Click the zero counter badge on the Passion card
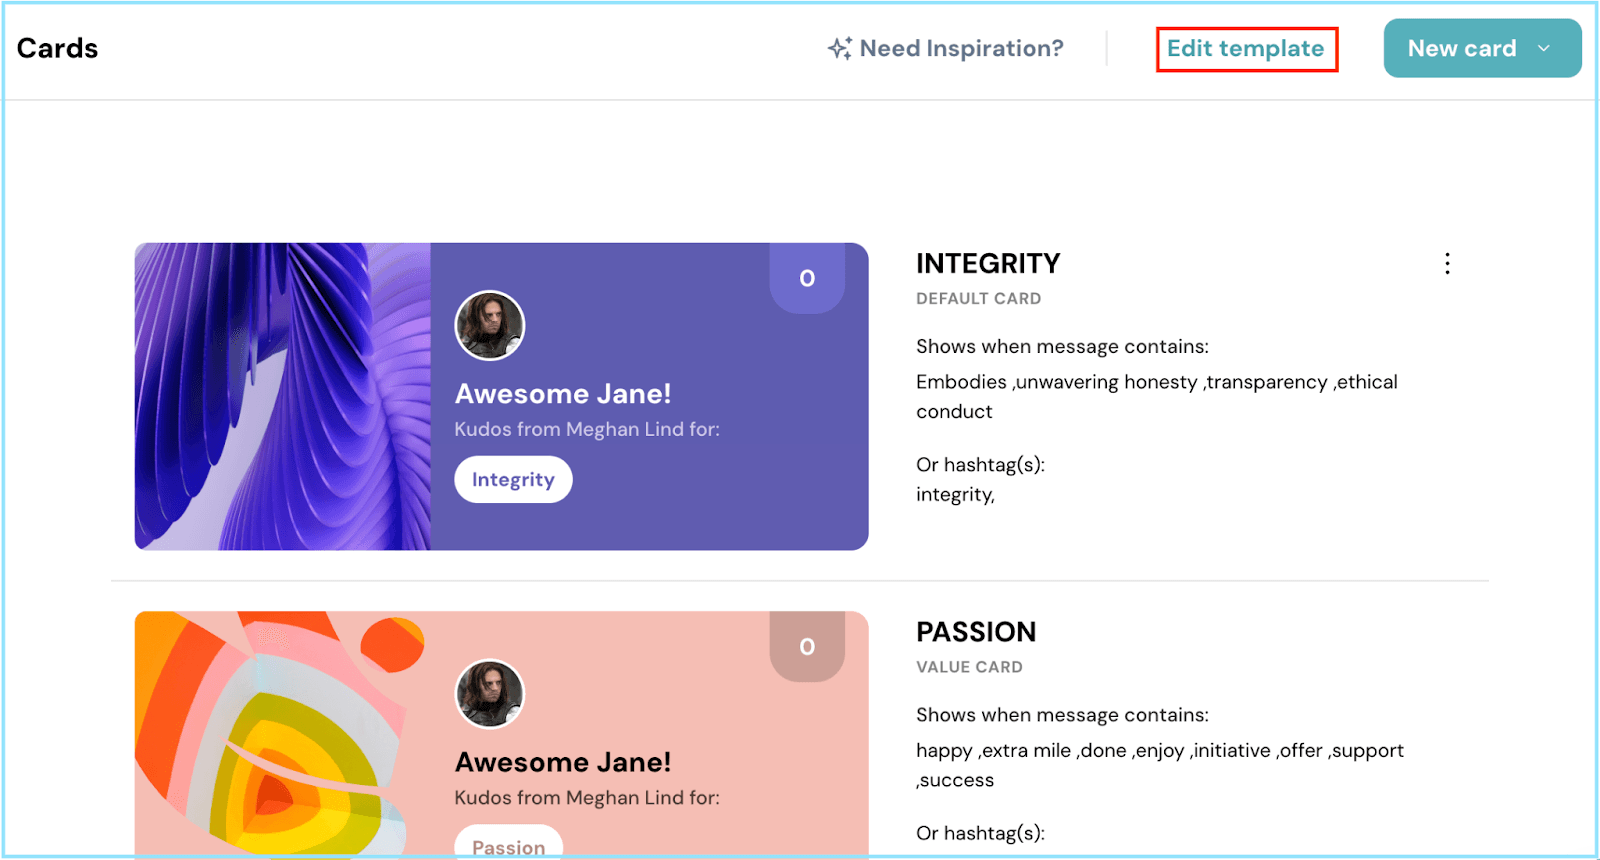The width and height of the screenshot is (1600, 860). coord(807,647)
